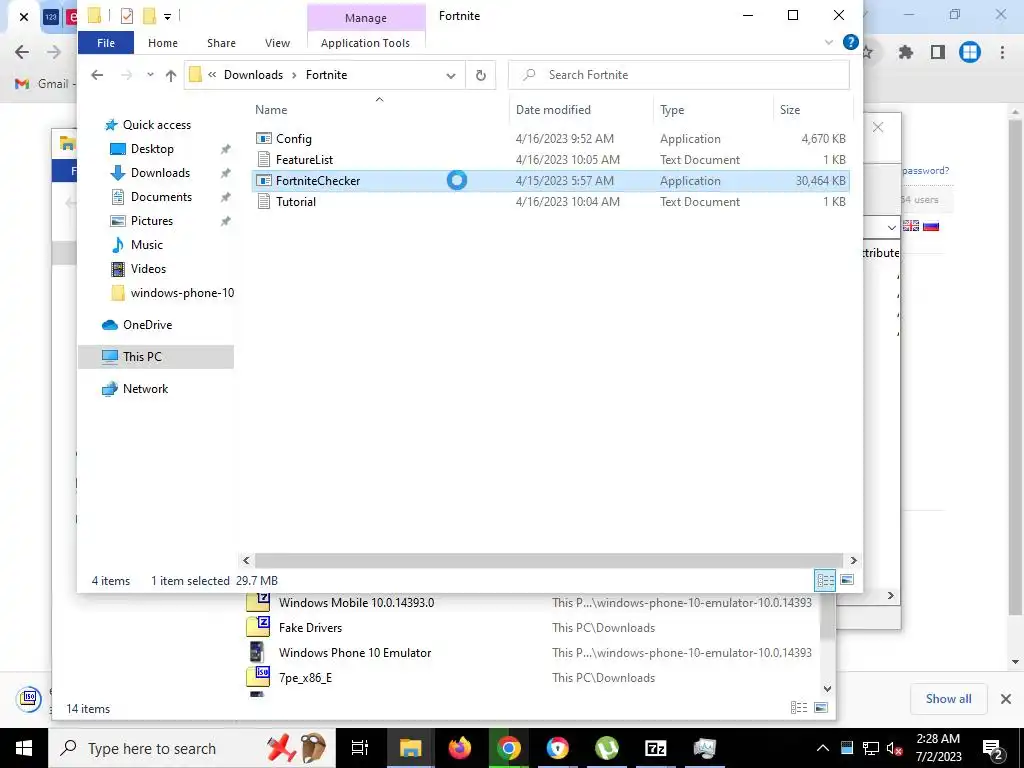Select Network in the navigation pane

tap(145, 389)
